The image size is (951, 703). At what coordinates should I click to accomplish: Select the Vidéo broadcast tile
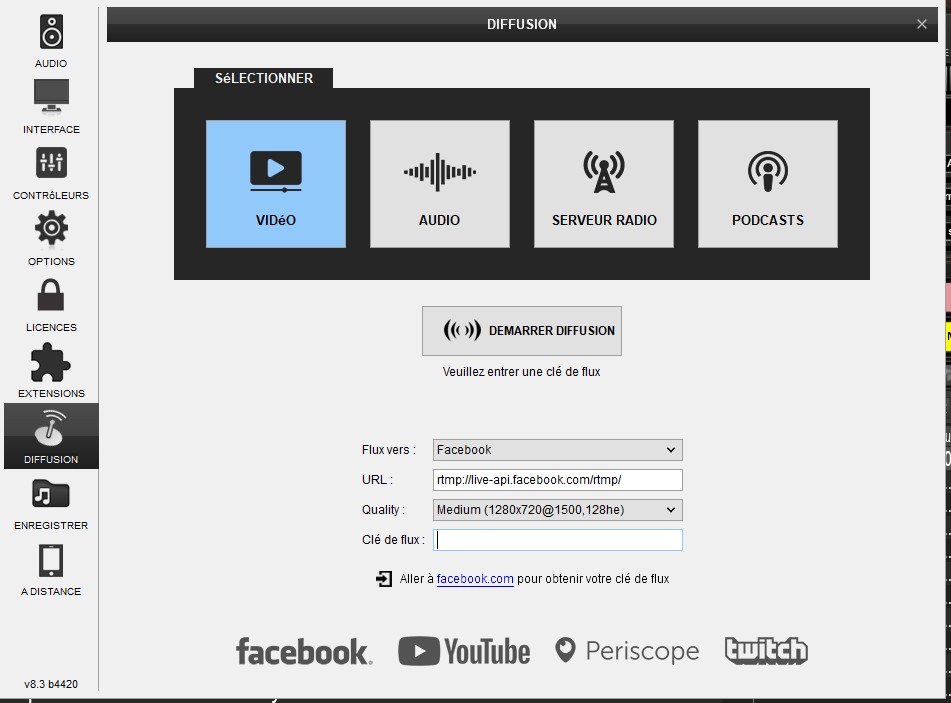(x=276, y=184)
